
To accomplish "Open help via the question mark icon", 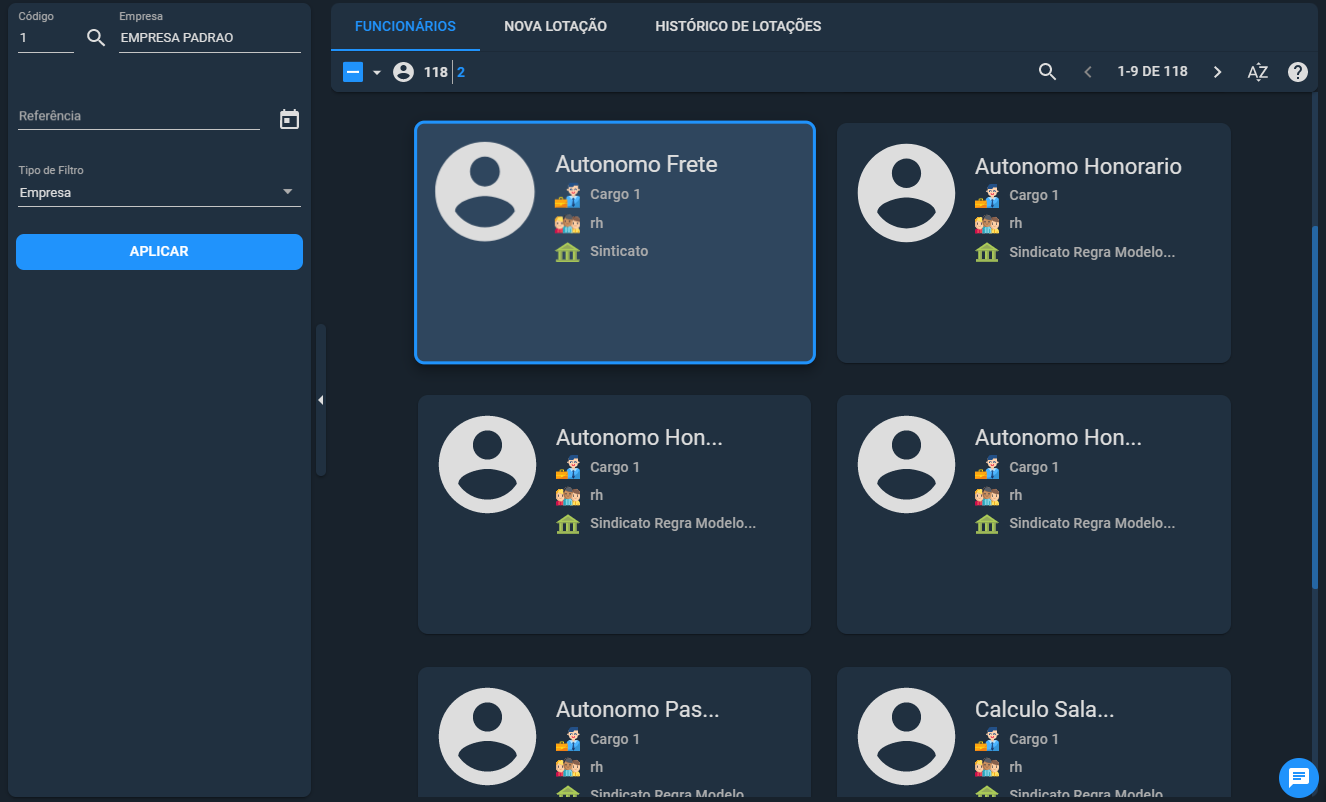I will (x=1298, y=72).
